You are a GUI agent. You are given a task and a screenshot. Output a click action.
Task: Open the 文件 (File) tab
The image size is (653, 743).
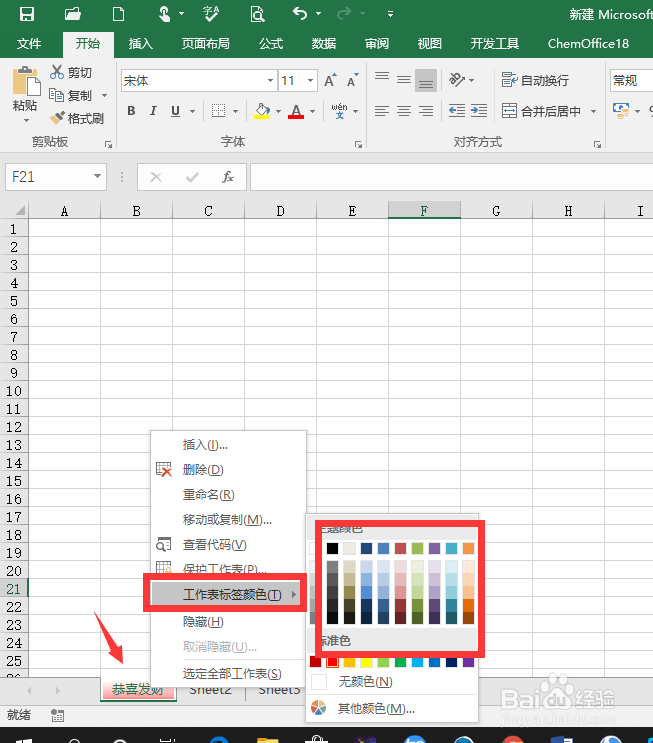pos(29,44)
